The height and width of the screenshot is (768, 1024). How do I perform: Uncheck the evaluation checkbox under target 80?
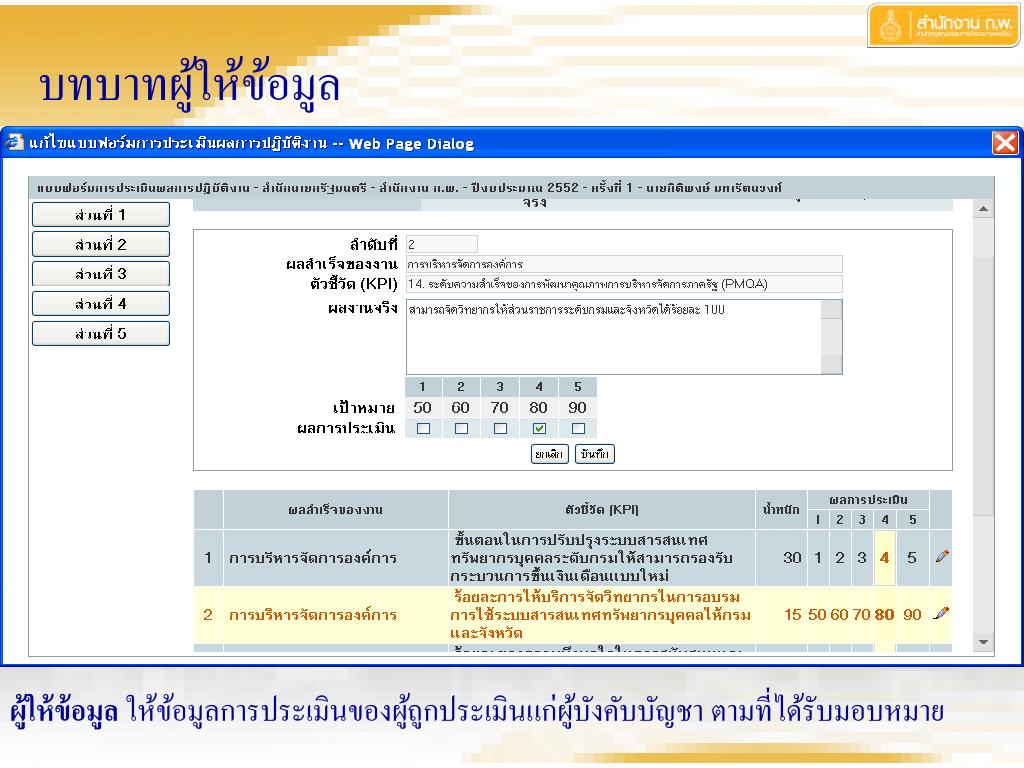[x=539, y=429]
